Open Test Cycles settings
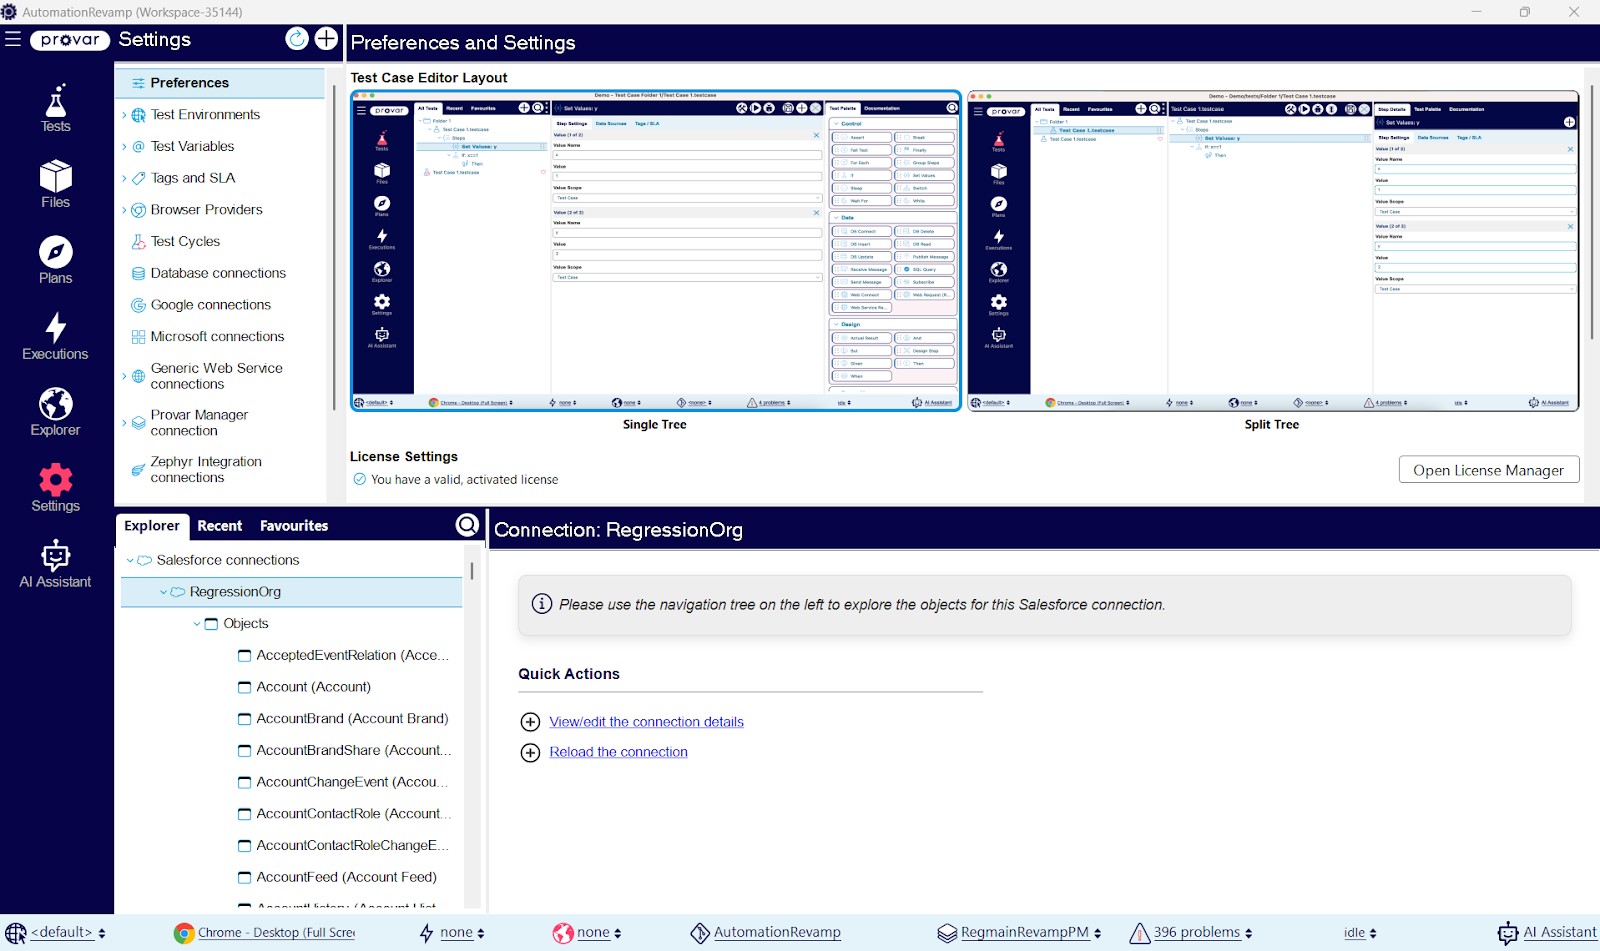 (185, 241)
